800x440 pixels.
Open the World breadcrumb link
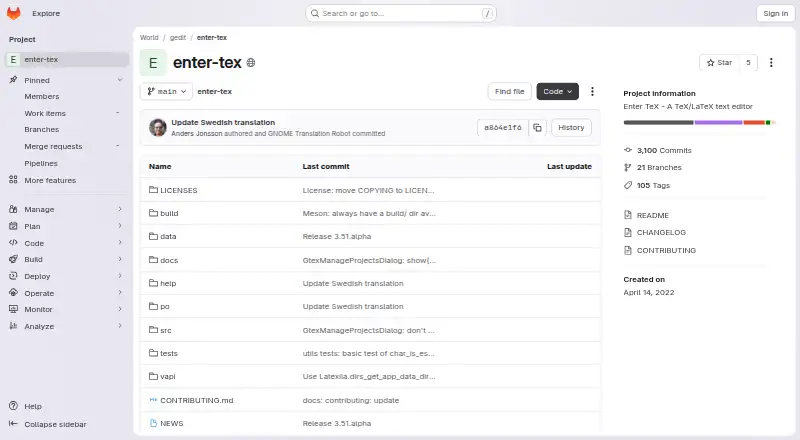pos(149,37)
